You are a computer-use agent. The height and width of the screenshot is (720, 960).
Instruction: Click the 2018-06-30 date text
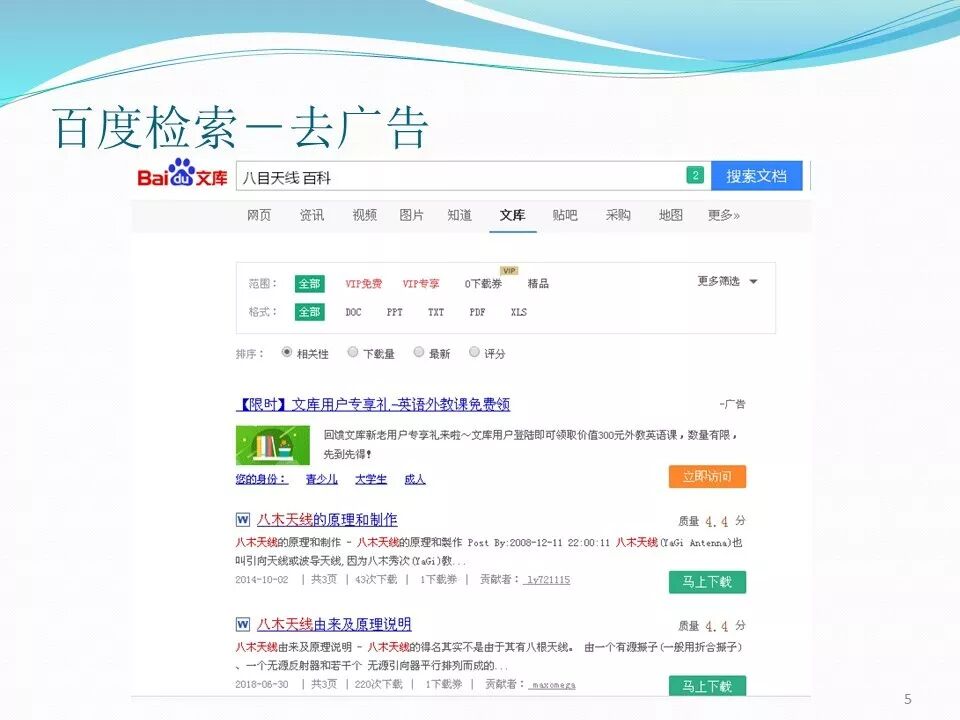[261, 684]
